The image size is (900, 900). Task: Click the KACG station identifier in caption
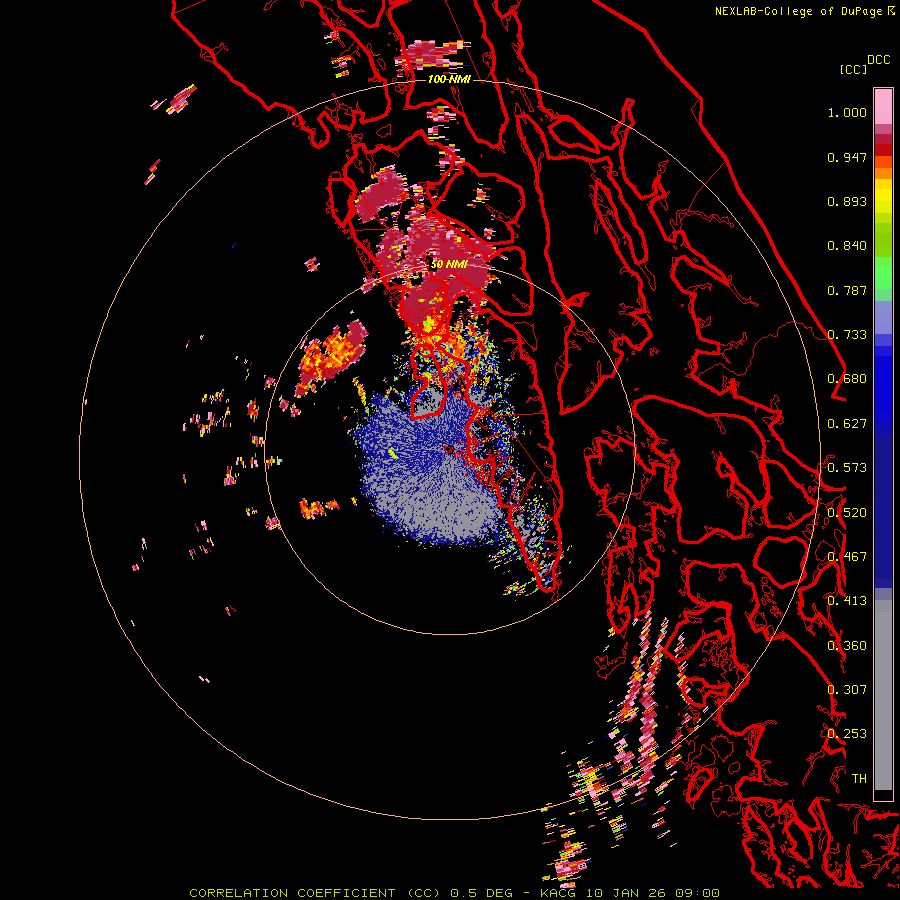coord(557,893)
